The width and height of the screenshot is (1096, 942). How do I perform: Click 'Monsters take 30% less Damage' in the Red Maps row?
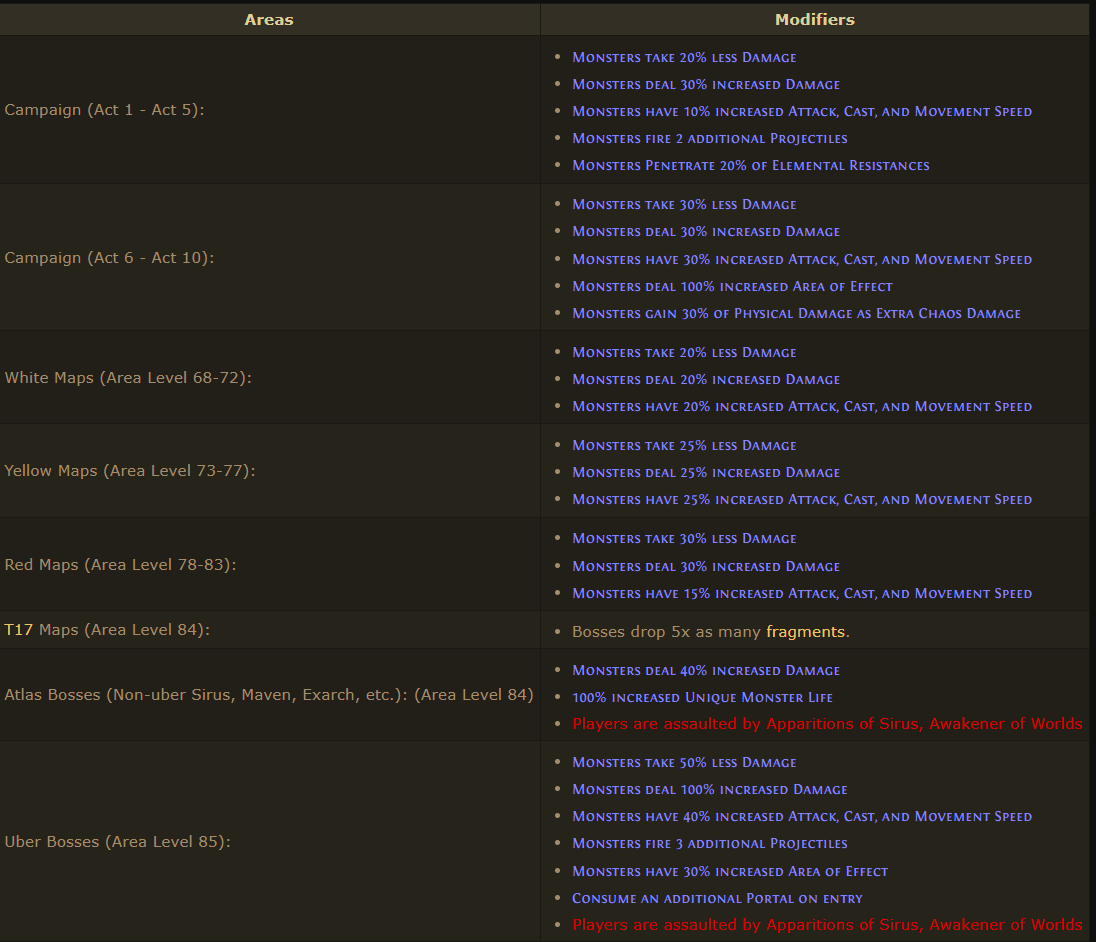click(684, 539)
